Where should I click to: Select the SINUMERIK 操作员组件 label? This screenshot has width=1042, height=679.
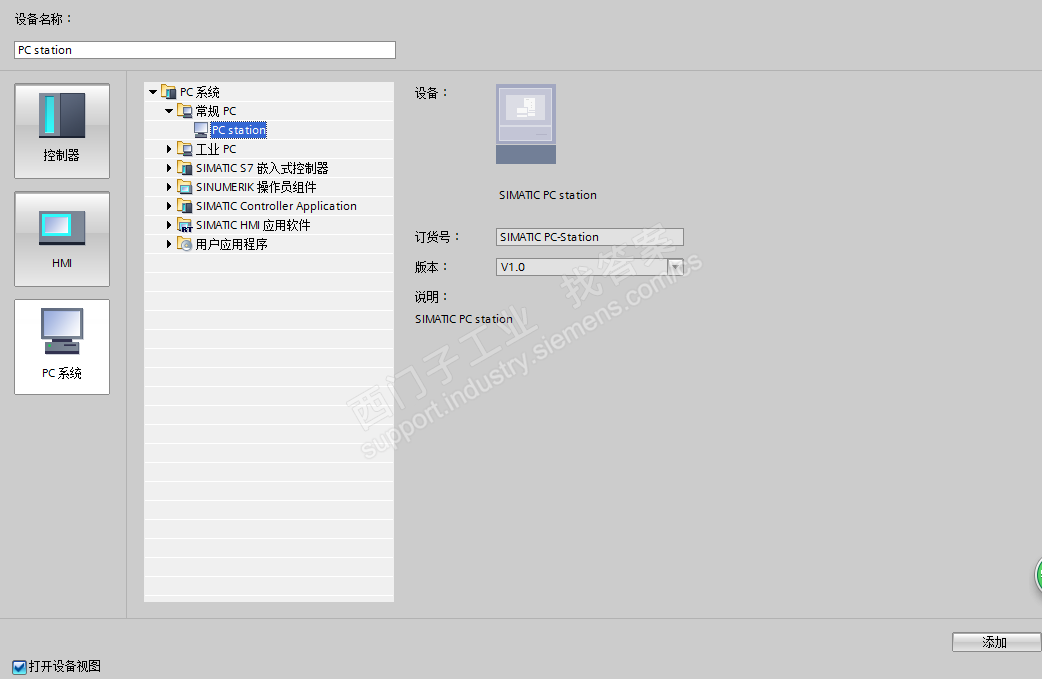(256, 187)
